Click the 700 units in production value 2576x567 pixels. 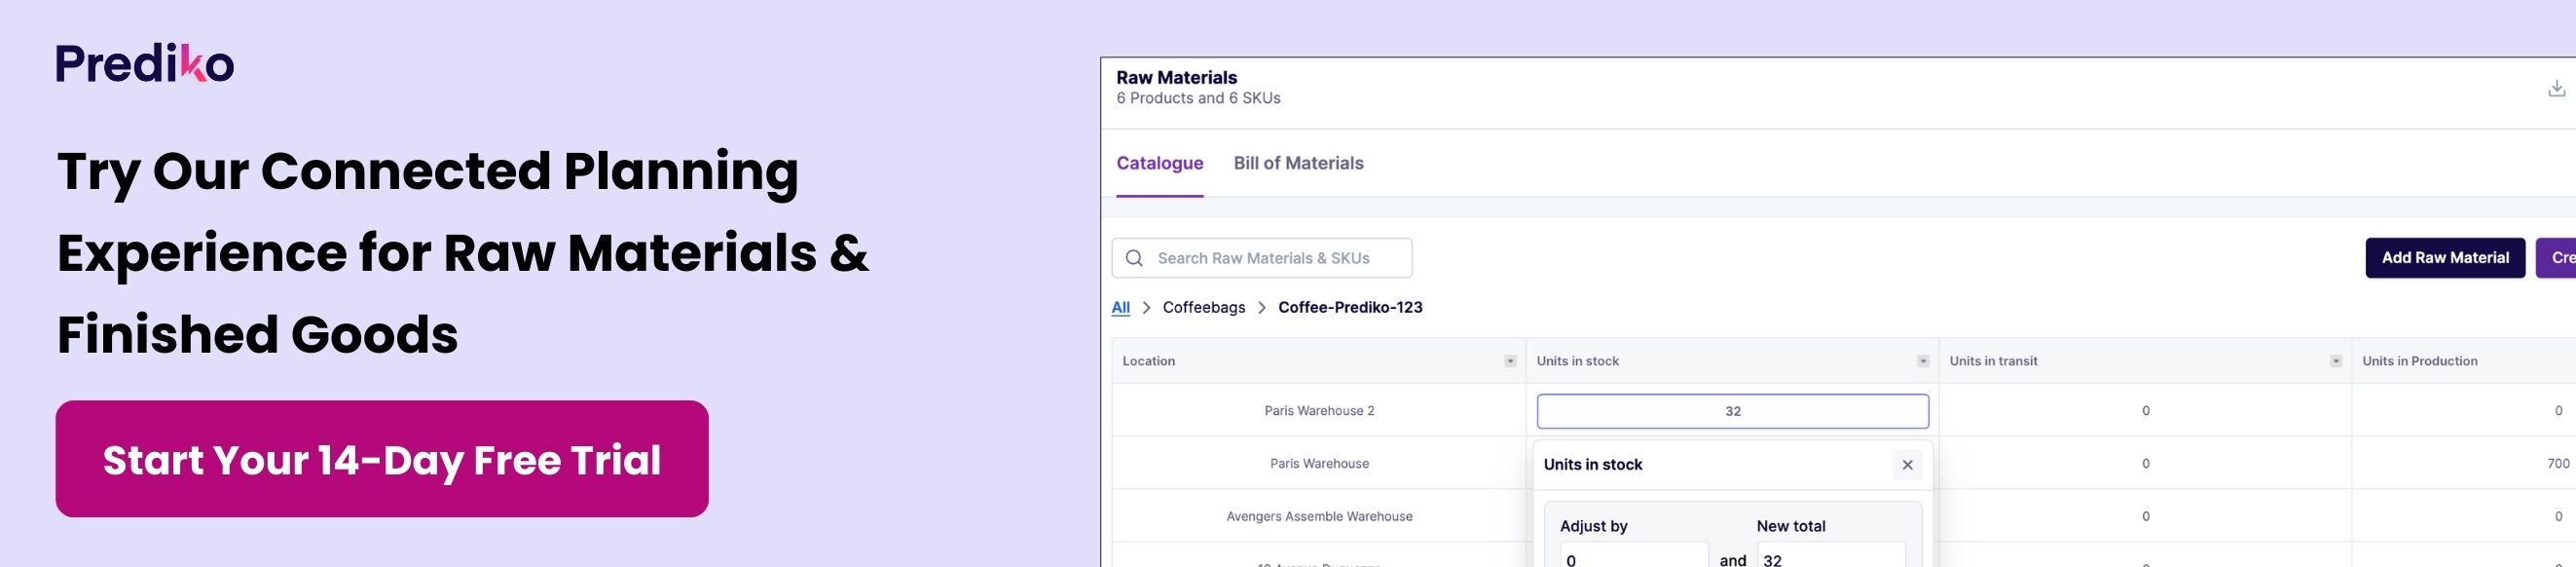2558,463
